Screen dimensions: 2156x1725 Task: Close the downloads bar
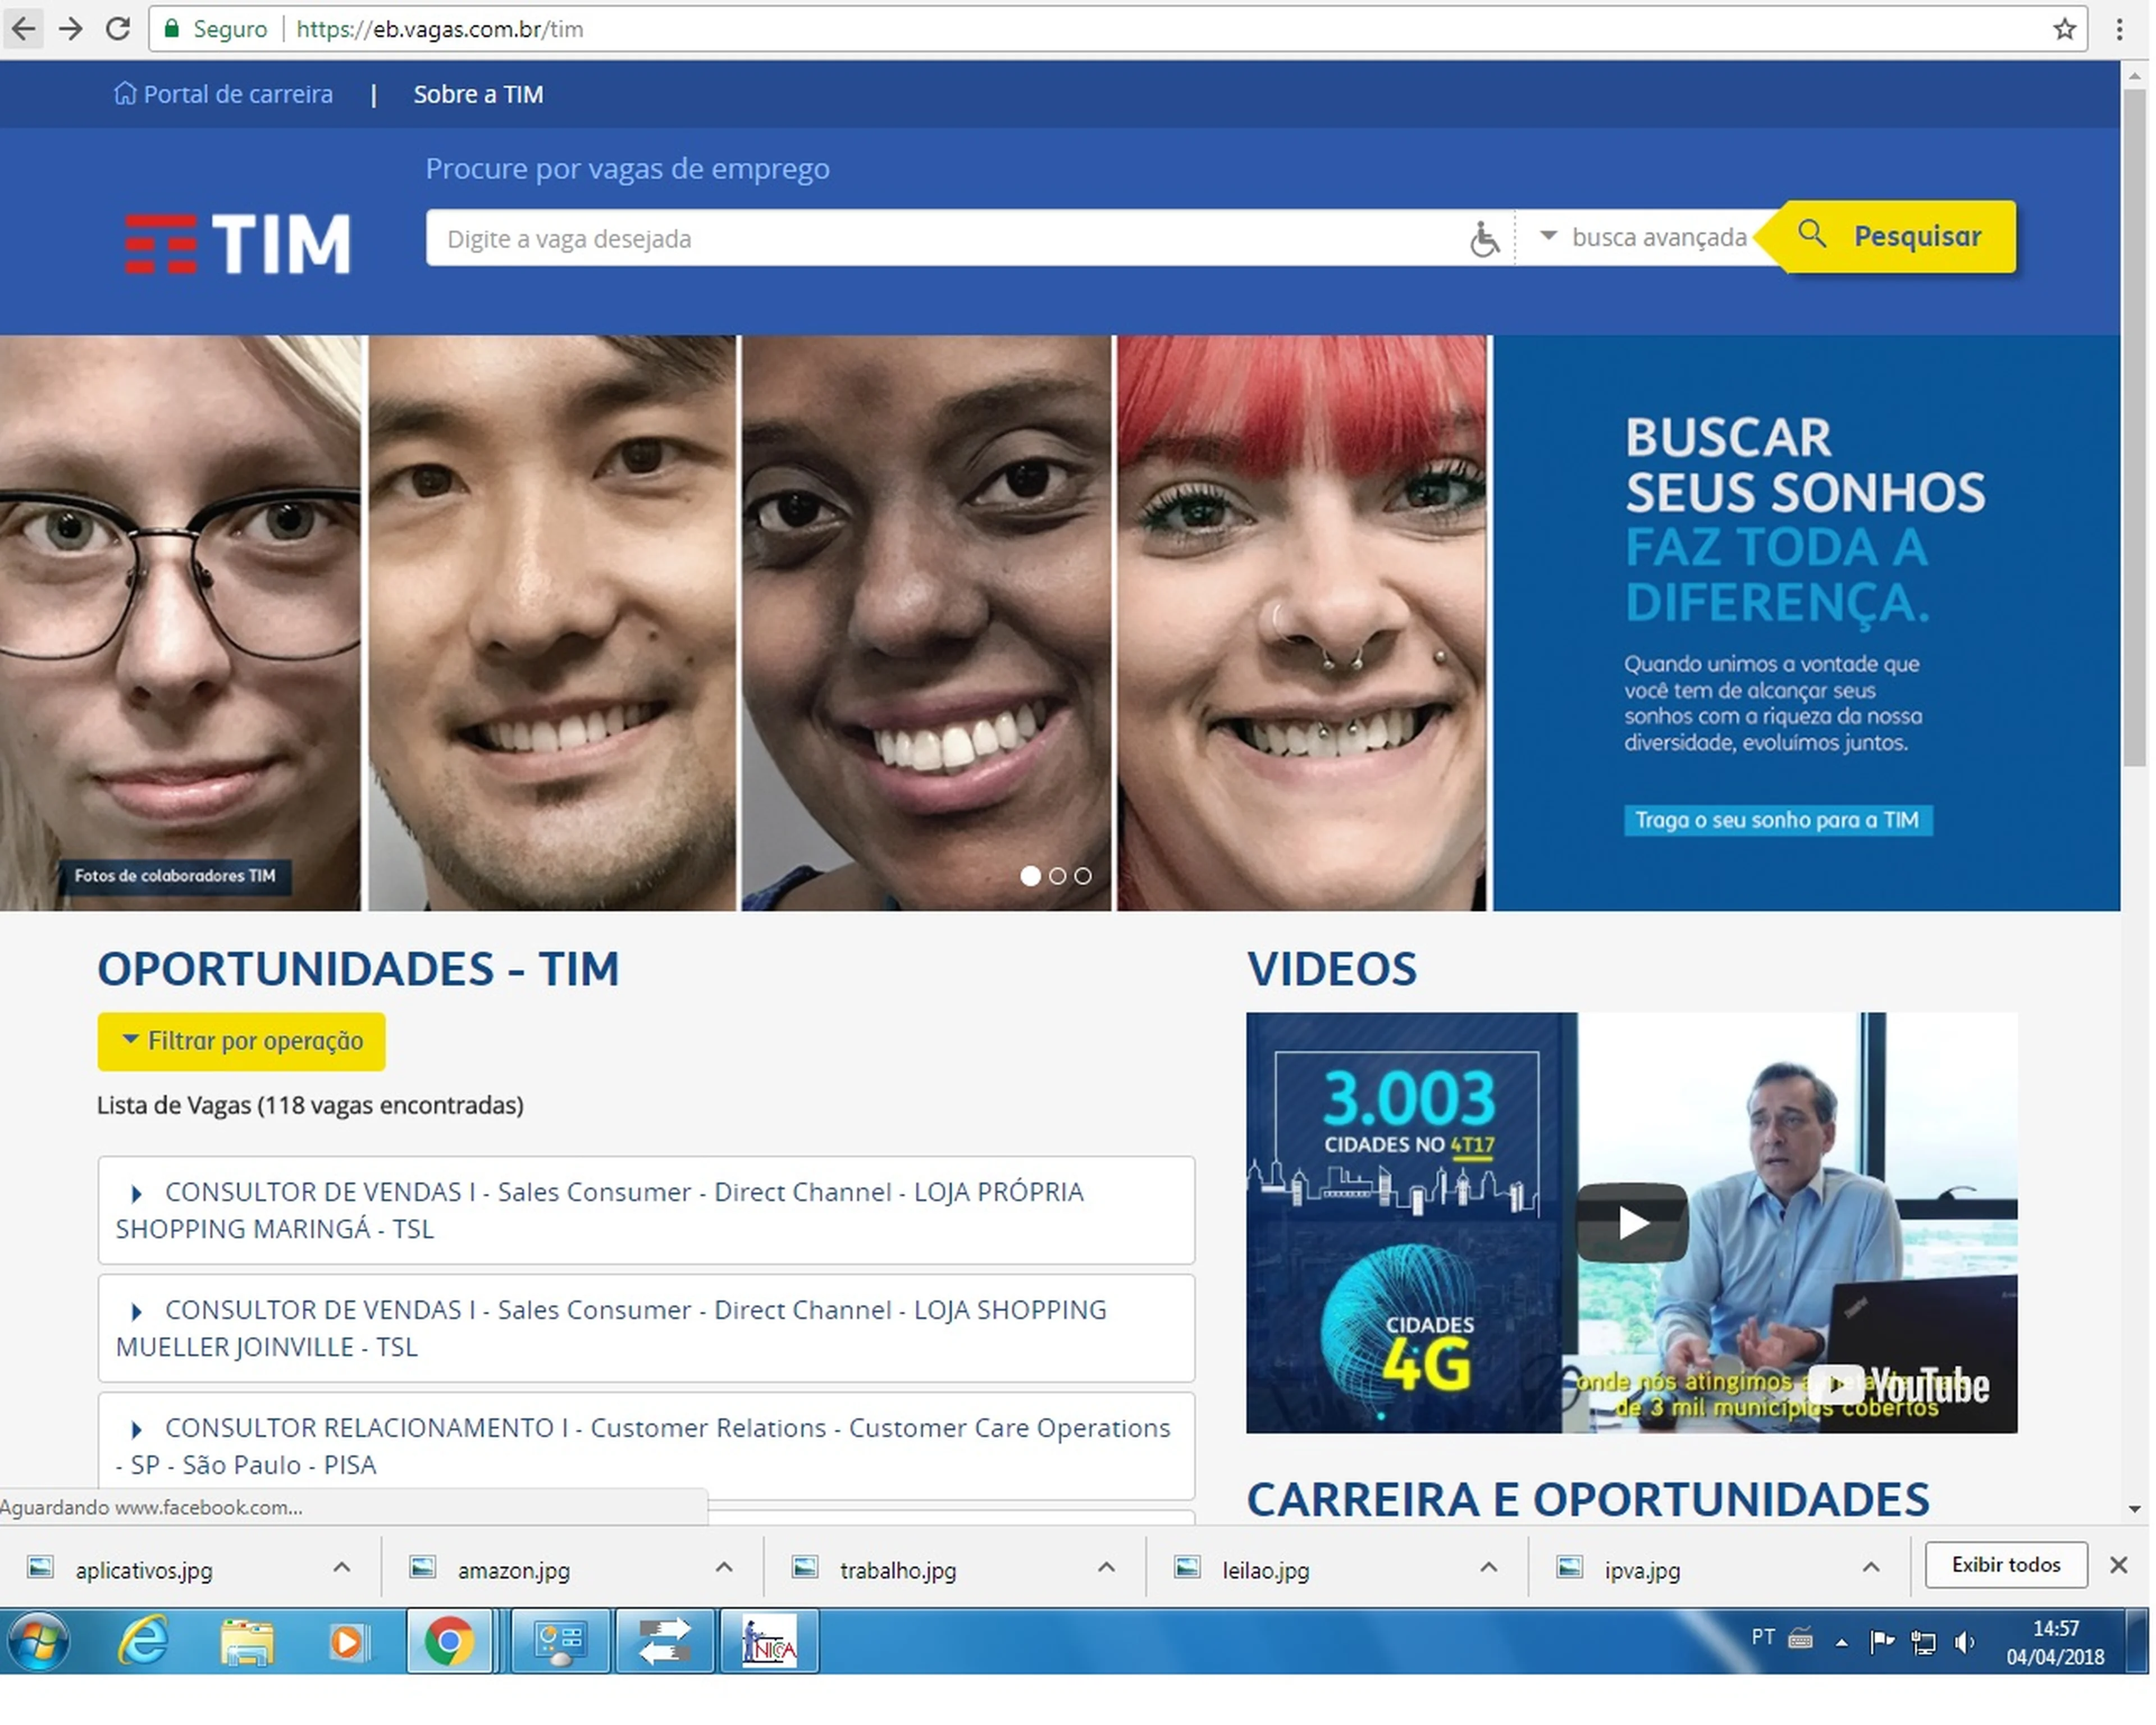(2118, 1566)
